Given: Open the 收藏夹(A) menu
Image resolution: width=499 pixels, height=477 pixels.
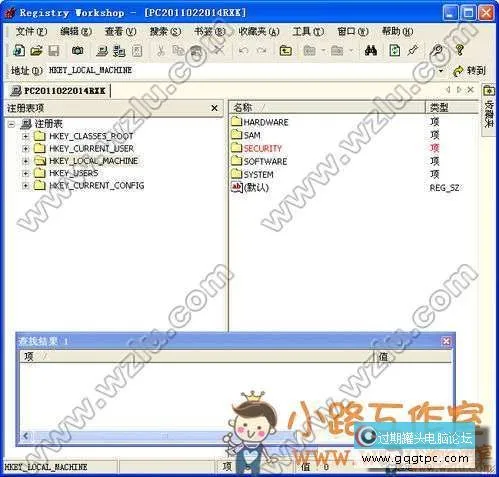Looking at the screenshot, I should 259,31.
